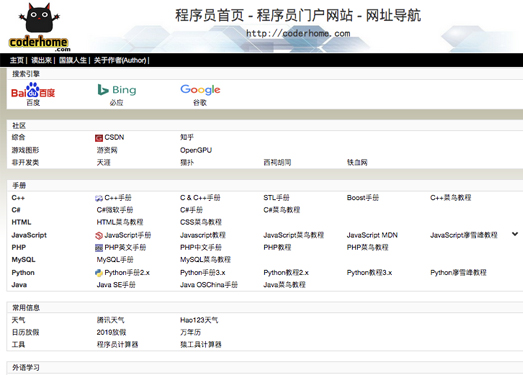Open the C#微软手册 link
Screen dimensions: 523x375
coord(115,210)
